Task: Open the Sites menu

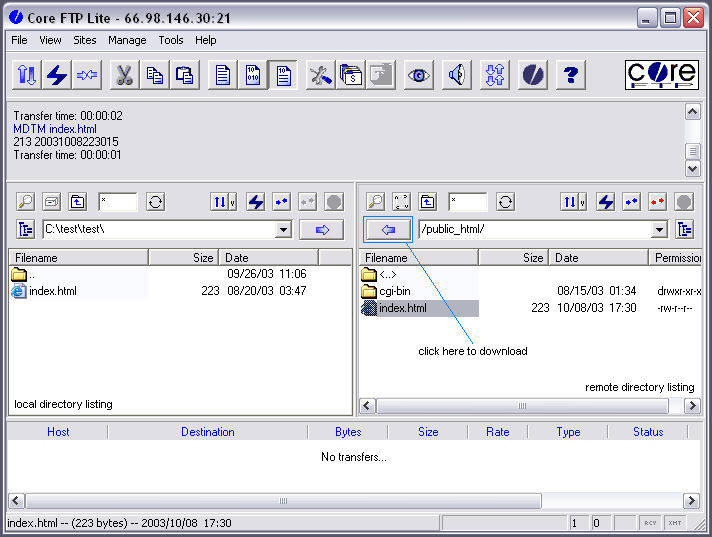Action: point(85,40)
